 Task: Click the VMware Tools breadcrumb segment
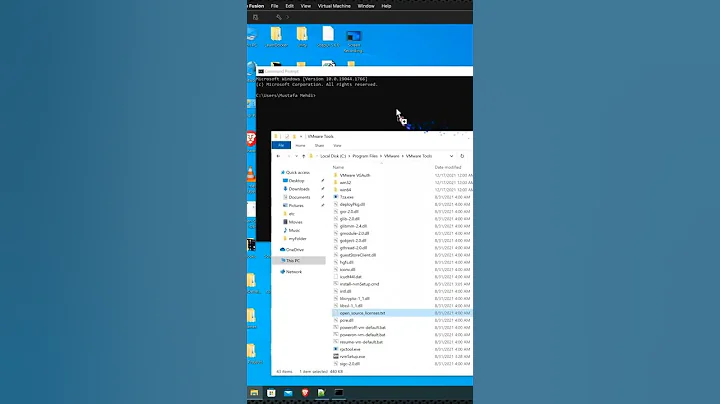(x=419, y=156)
